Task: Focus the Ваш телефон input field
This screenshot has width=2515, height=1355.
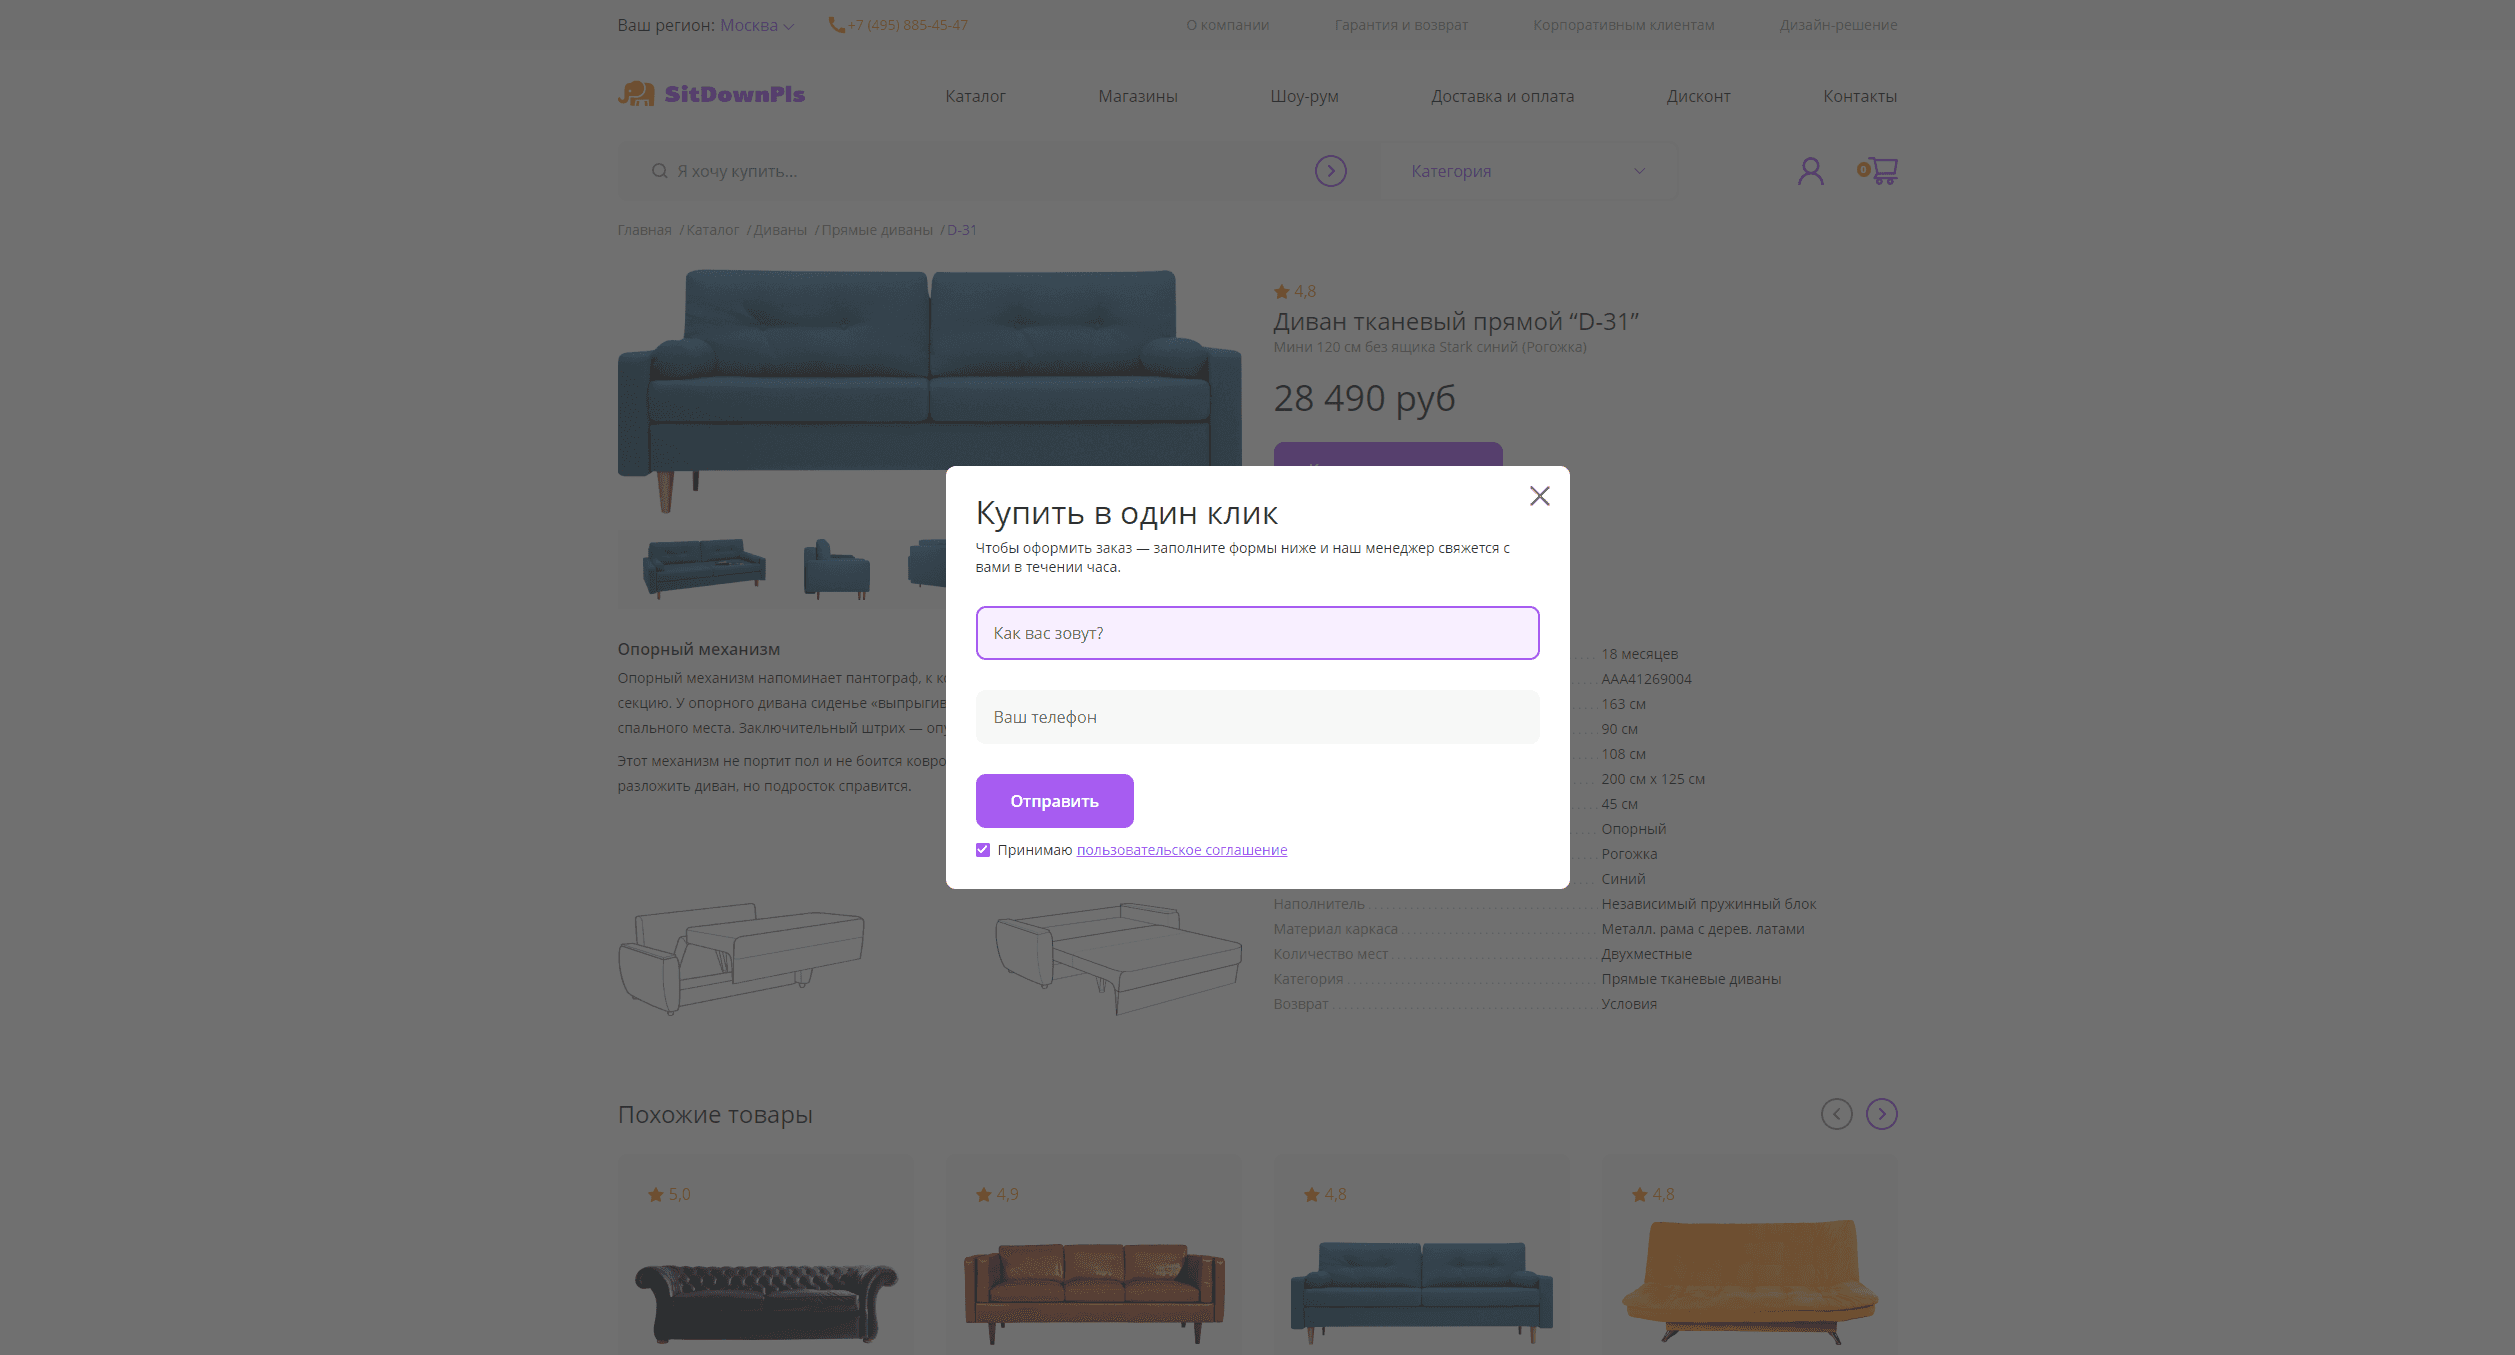Action: click(1257, 717)
